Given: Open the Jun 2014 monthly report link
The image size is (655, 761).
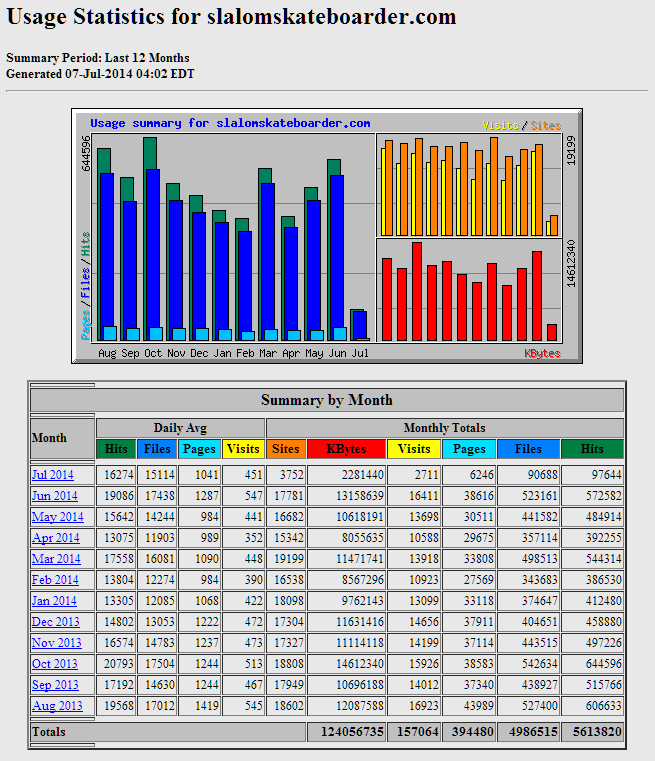Looking at the screenshot, I should click(x=54, y=496).
